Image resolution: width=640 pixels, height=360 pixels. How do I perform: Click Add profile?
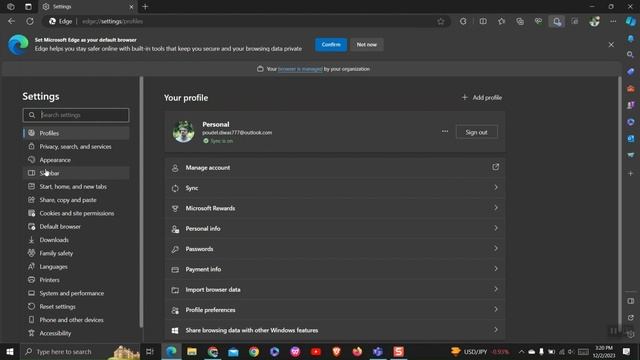pos(482,98)
